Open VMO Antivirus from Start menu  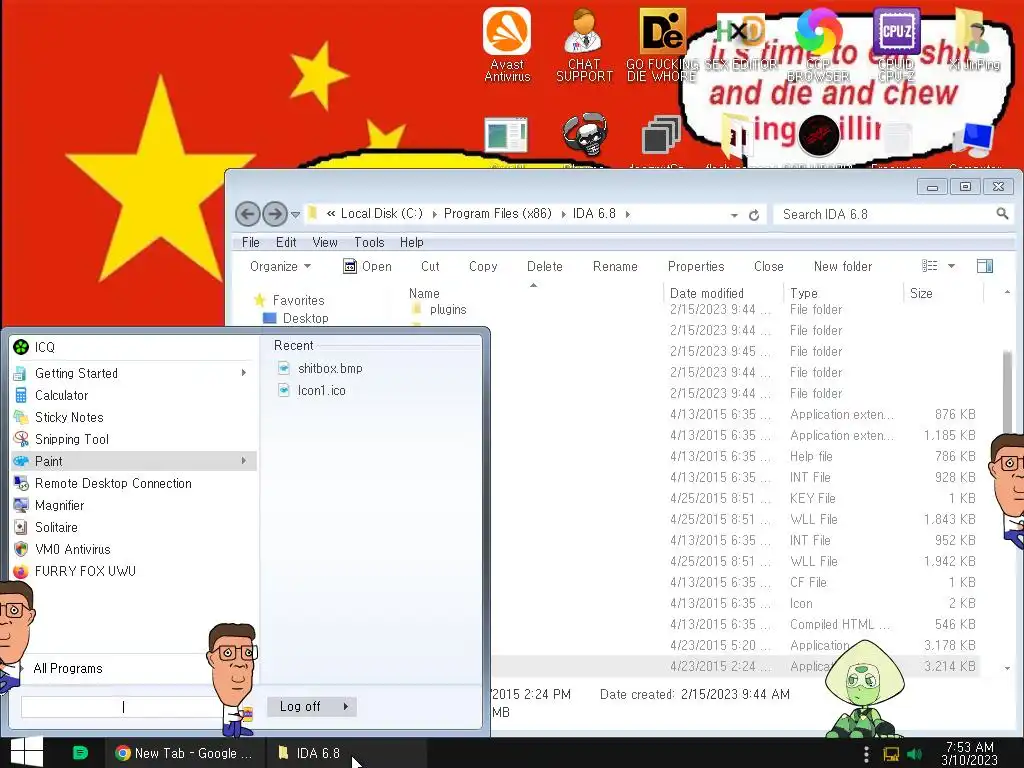click(x=134, y=549)
